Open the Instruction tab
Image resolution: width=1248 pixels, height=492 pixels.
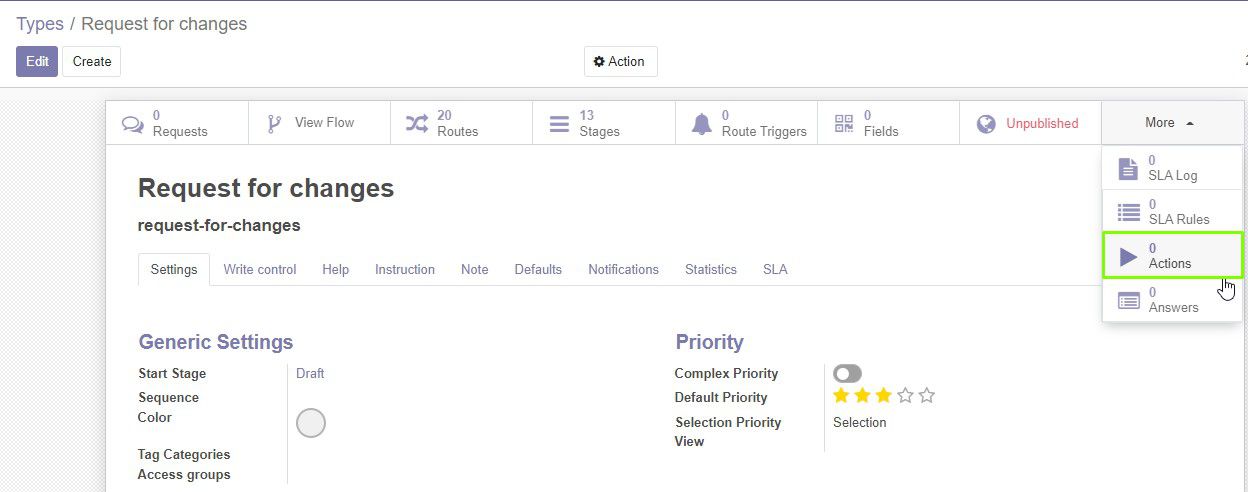coord(405,269)
